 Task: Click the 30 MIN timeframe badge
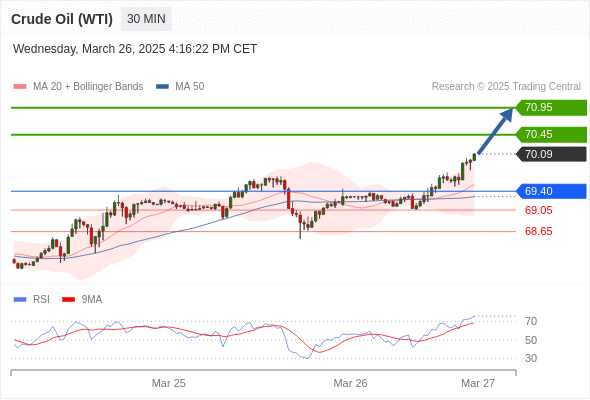click(146, 19)
